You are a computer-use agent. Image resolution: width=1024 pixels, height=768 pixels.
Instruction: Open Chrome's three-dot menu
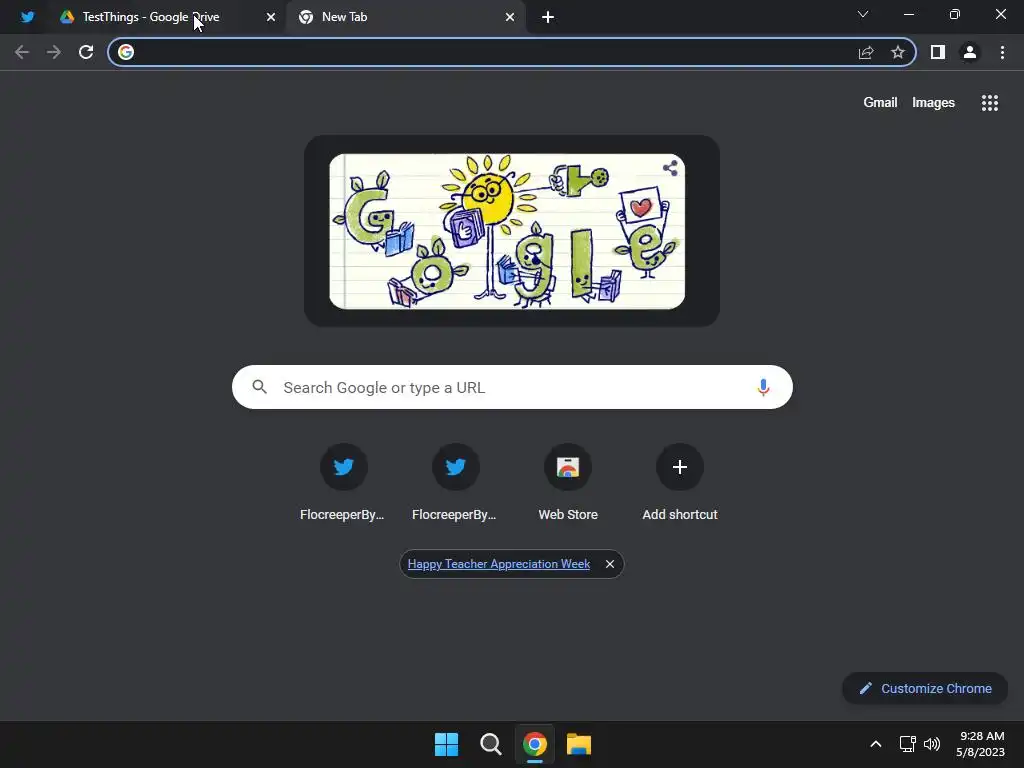(1002, 52)
